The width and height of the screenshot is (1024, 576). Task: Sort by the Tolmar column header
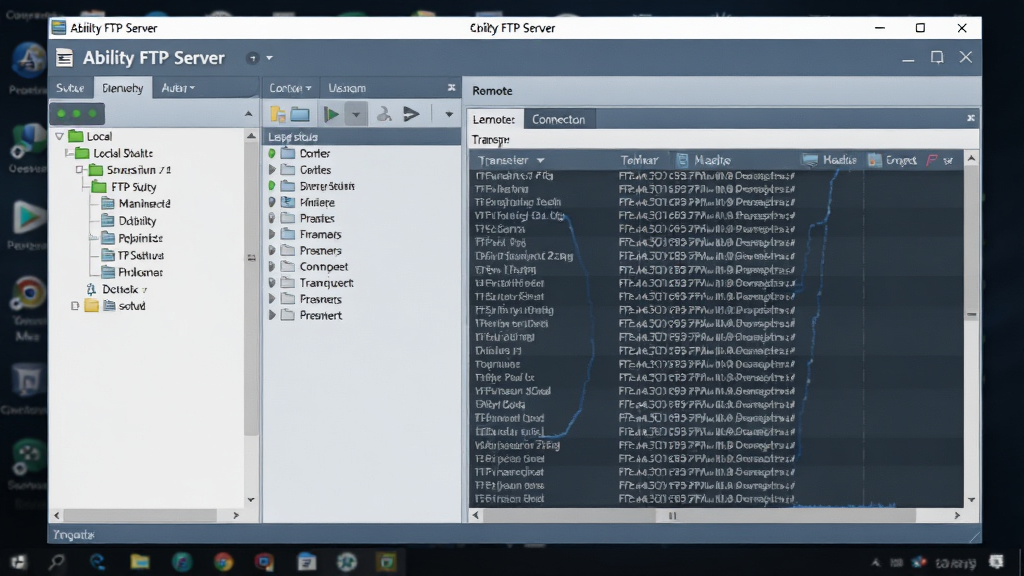[639, 160]
